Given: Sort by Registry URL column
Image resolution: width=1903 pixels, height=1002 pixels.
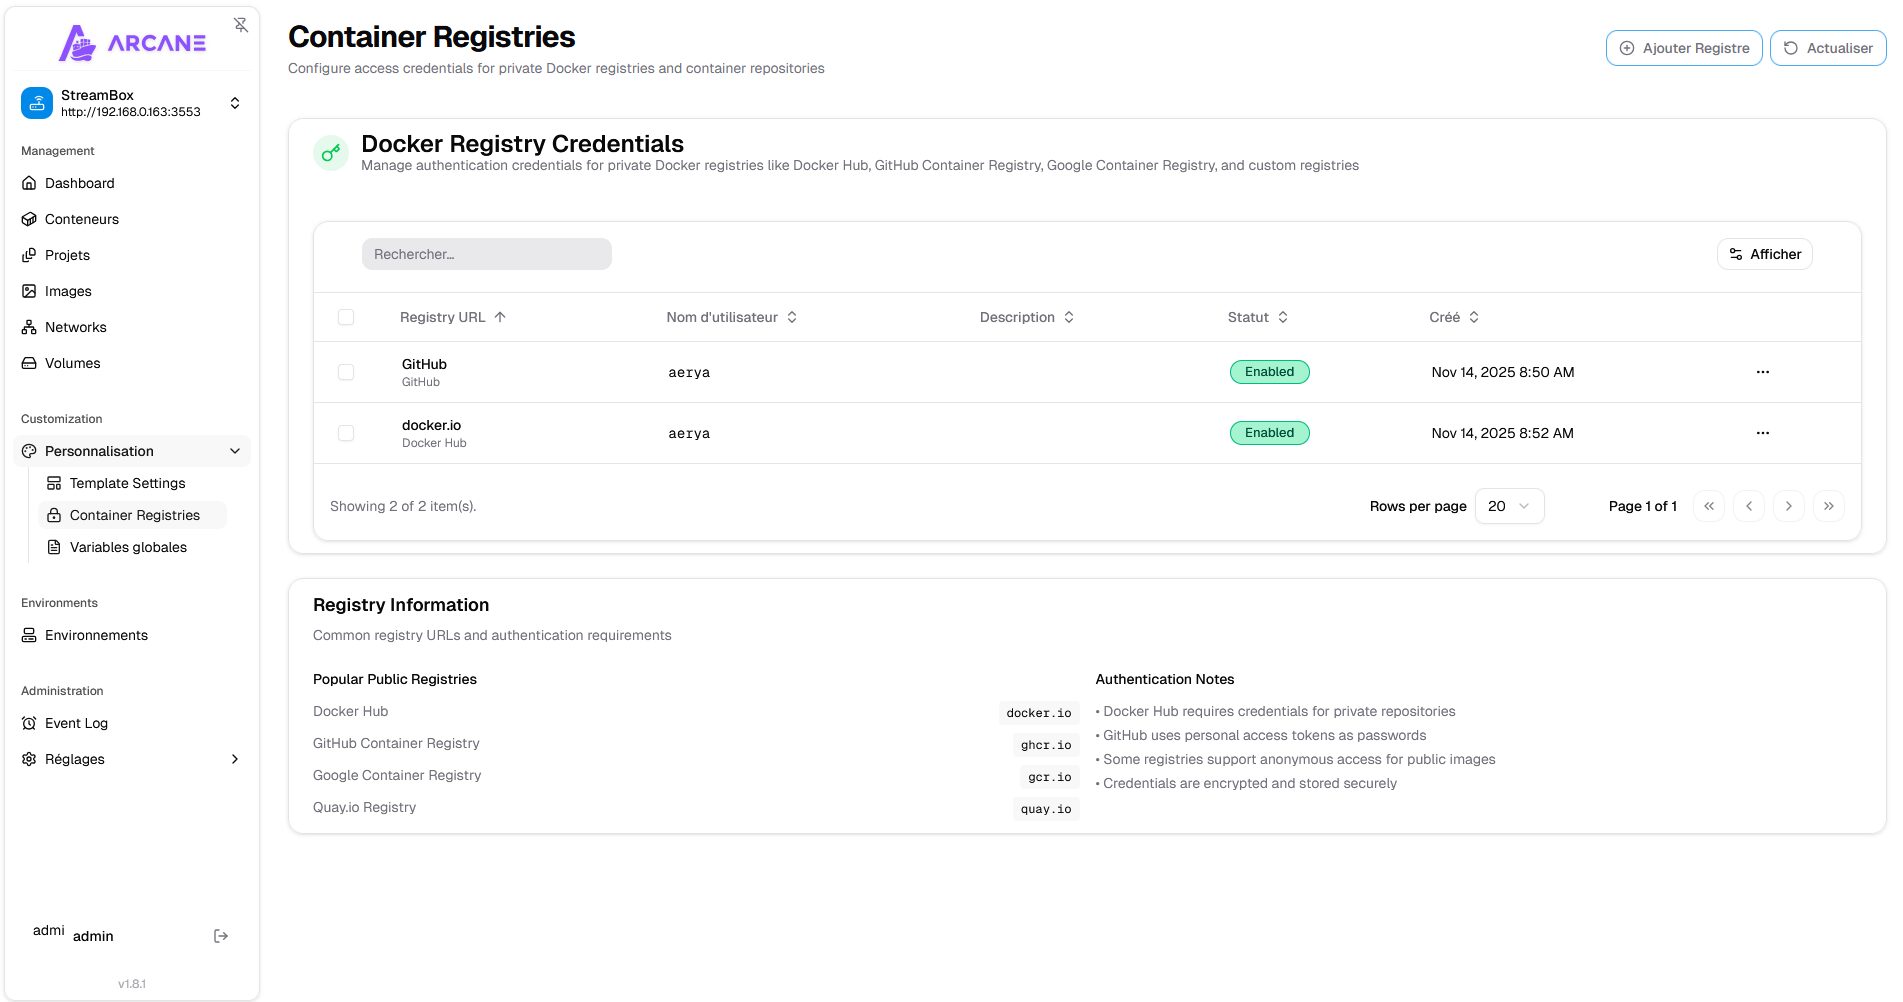Looking at the screenshot, I should tap(453, 317).
